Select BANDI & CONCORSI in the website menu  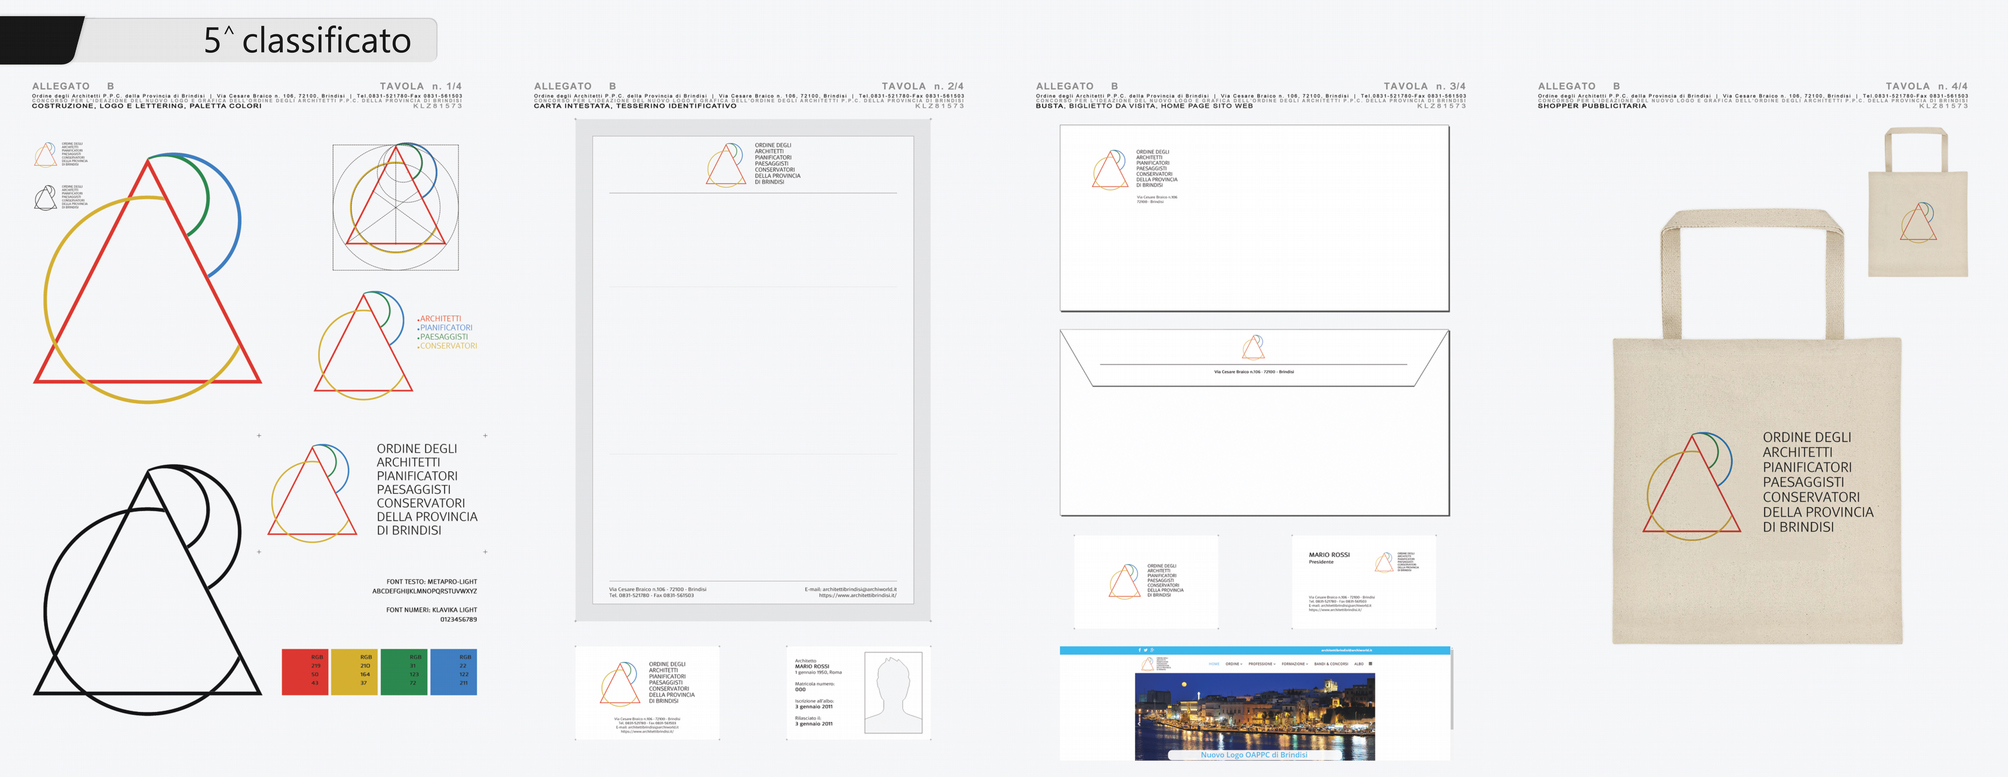(1331, 664)
